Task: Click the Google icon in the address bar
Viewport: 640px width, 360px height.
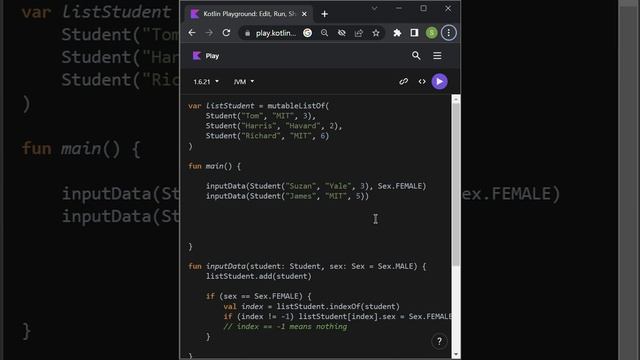Action: pos(307,33)
